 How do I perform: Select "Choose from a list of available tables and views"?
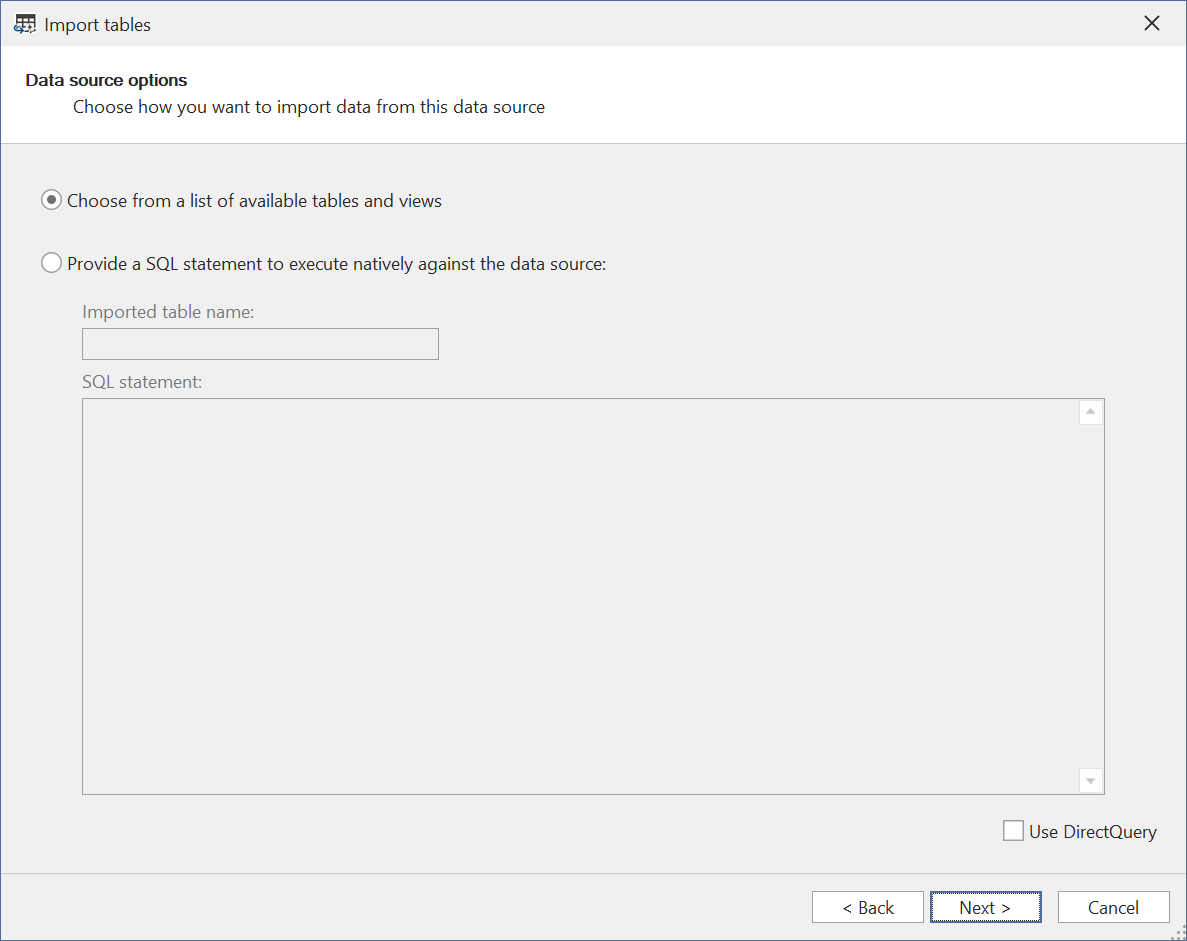pos(51,200)
